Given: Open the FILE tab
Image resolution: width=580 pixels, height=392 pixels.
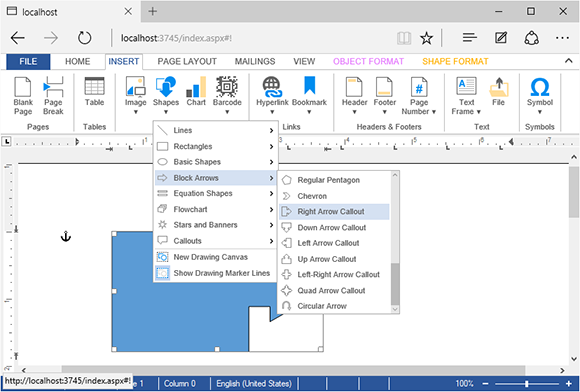Looking at the screenshot, I should (x=28, y=61).
